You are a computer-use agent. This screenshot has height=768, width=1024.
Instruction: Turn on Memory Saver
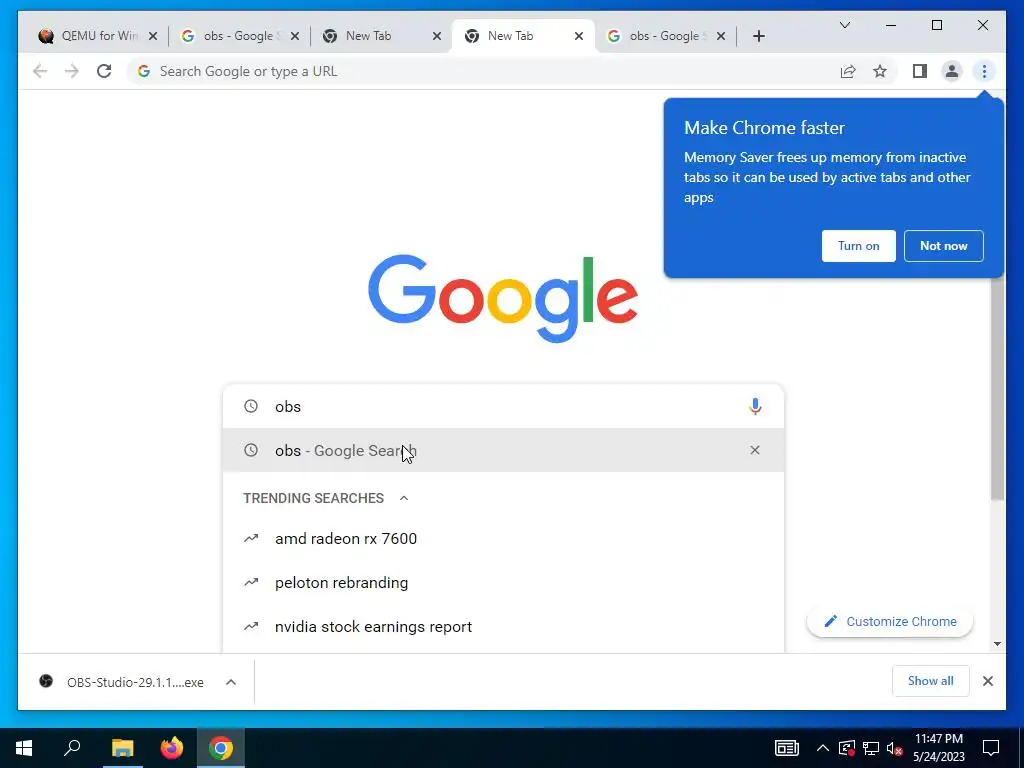coord(858,246)
